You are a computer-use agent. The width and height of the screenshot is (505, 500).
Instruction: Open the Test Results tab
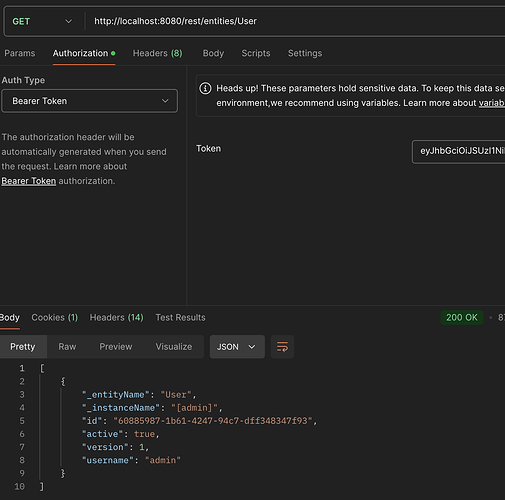[x=180, y=317]
